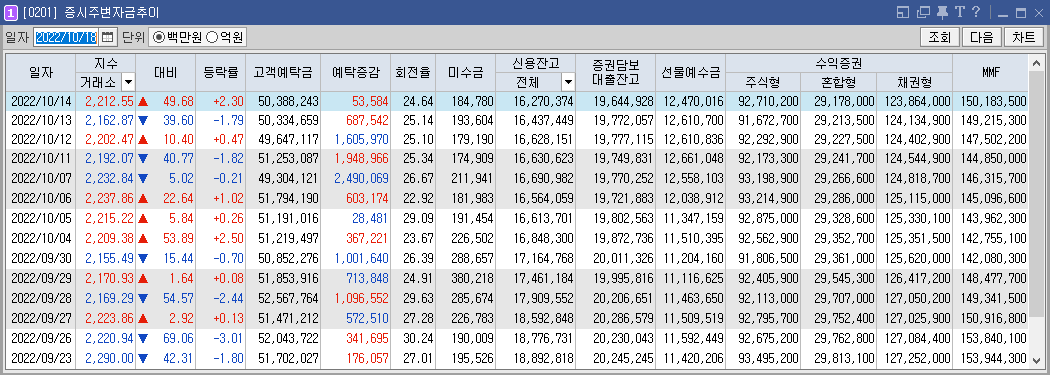Click the 등락률 column header
This screenshot has height=375, width=1050.
click(220, 73)
